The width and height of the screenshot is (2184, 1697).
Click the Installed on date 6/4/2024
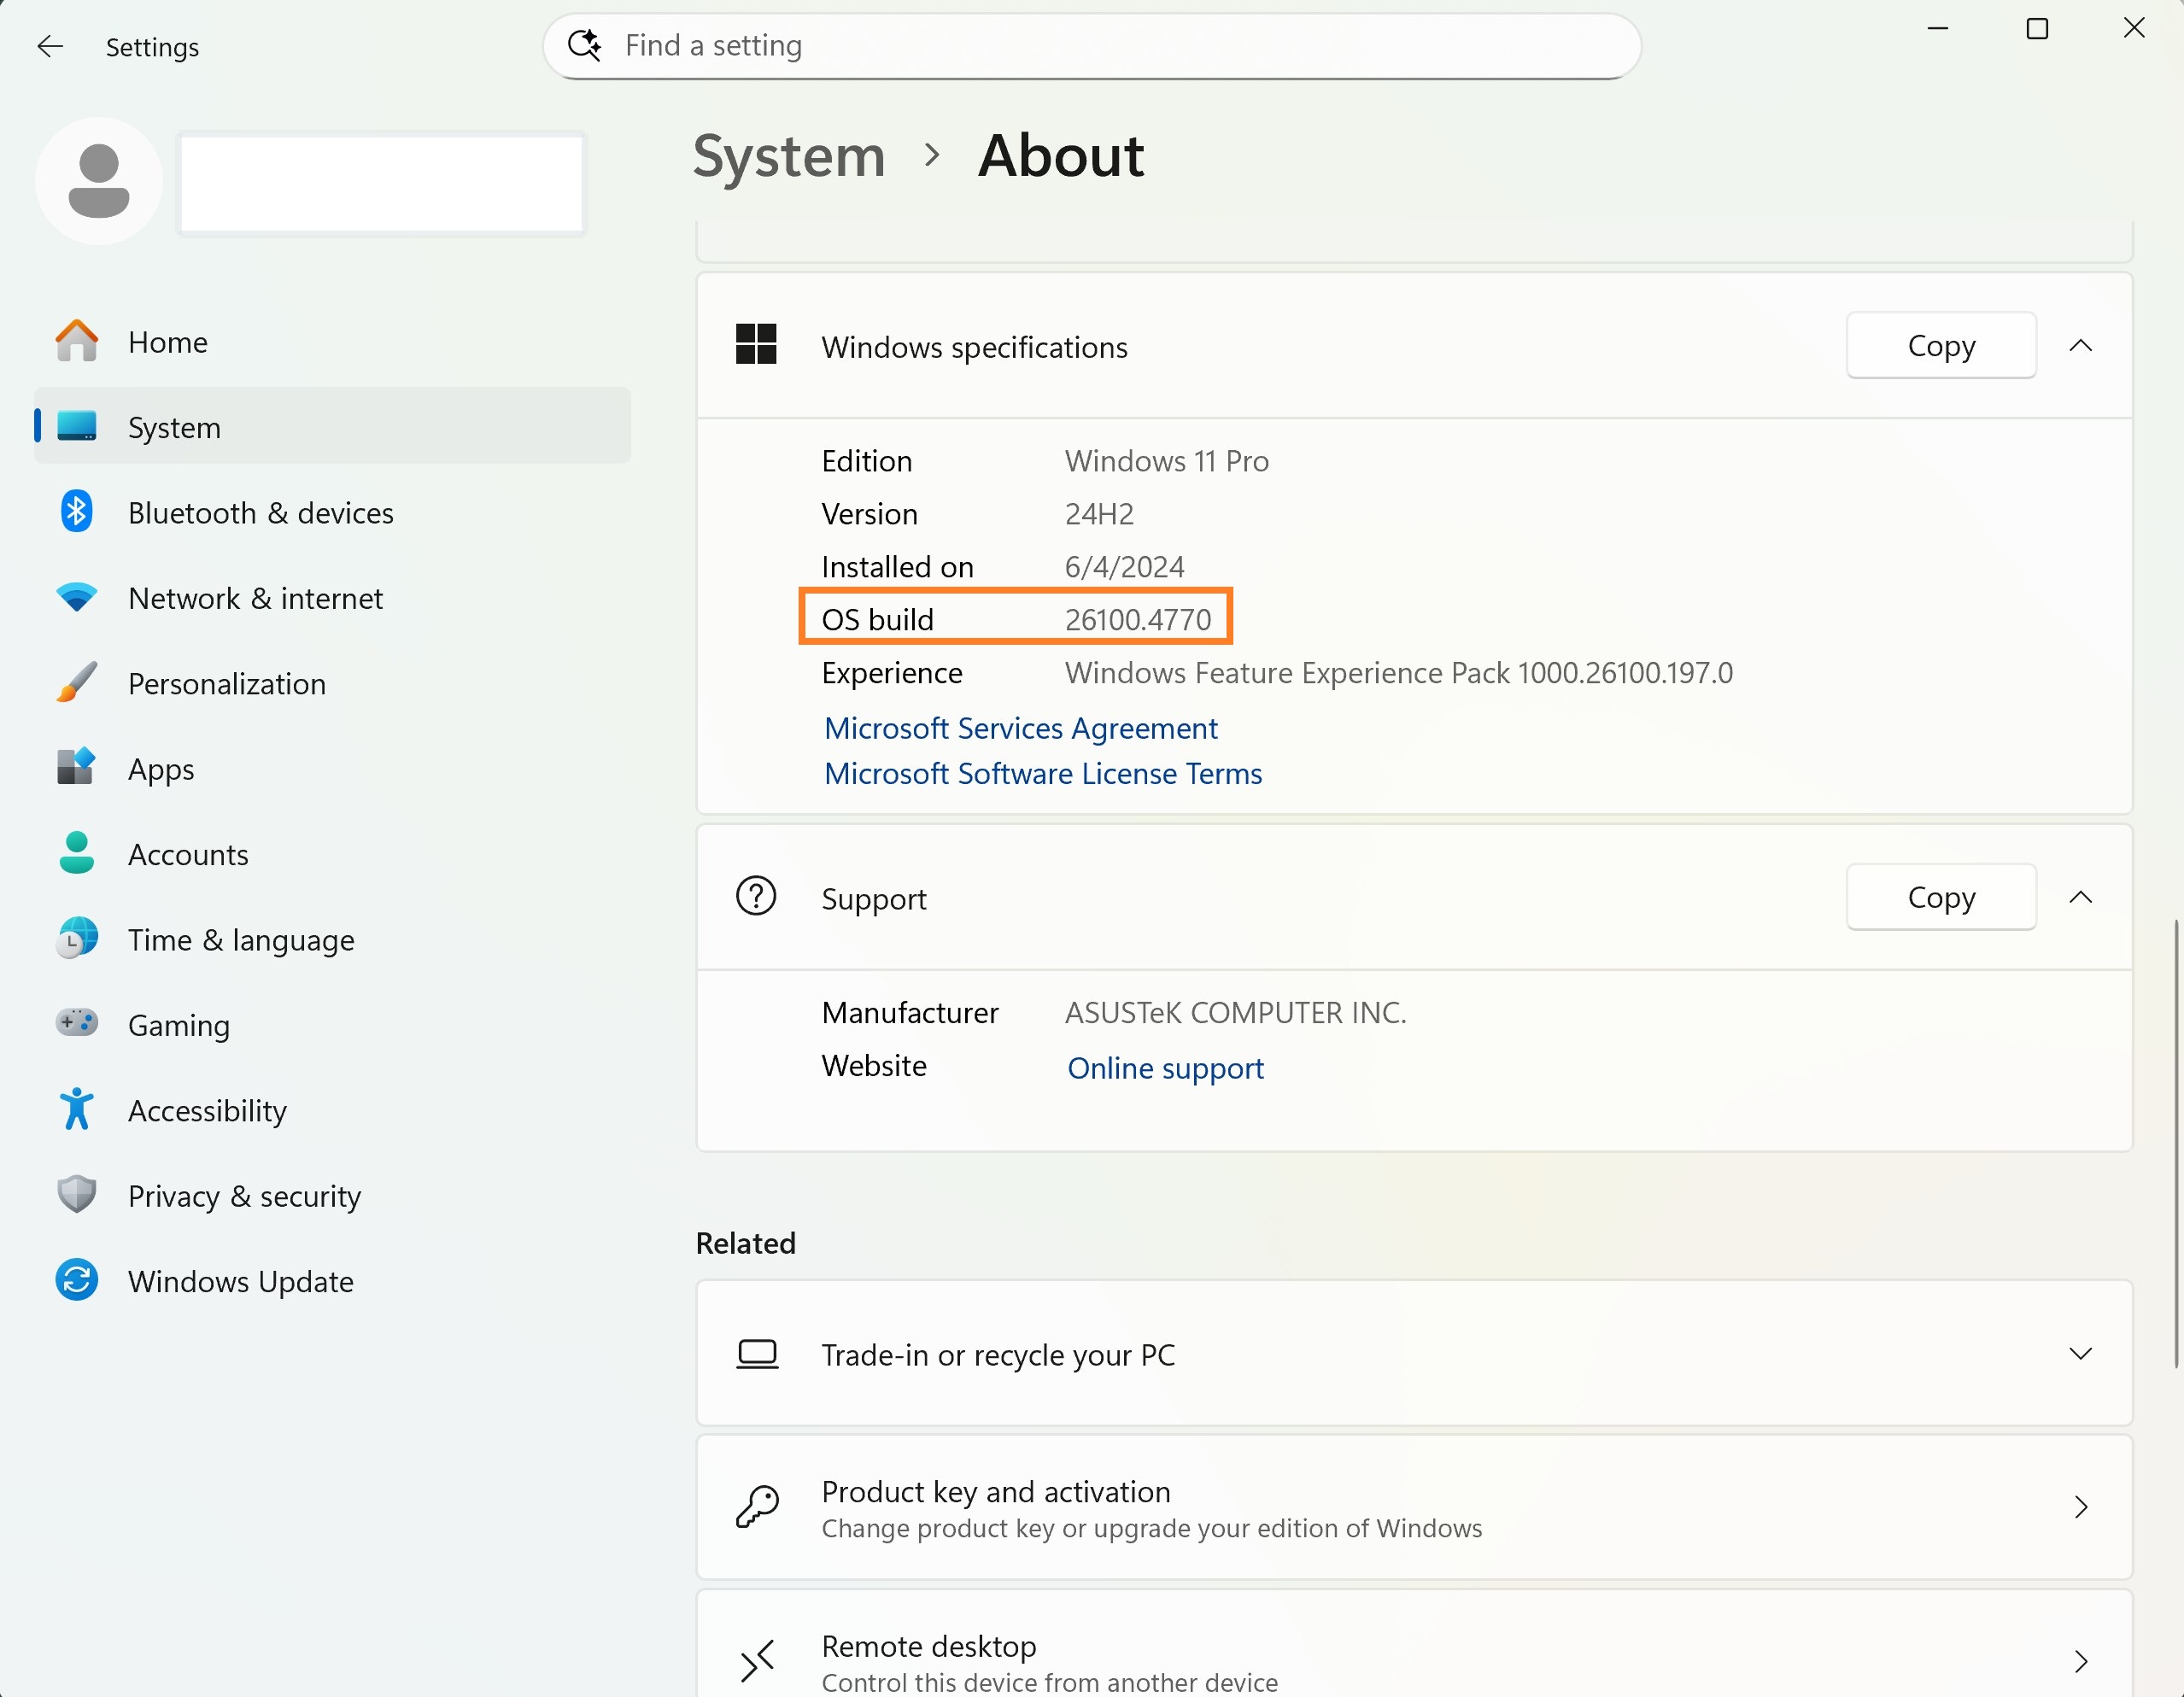point(1124,567)
